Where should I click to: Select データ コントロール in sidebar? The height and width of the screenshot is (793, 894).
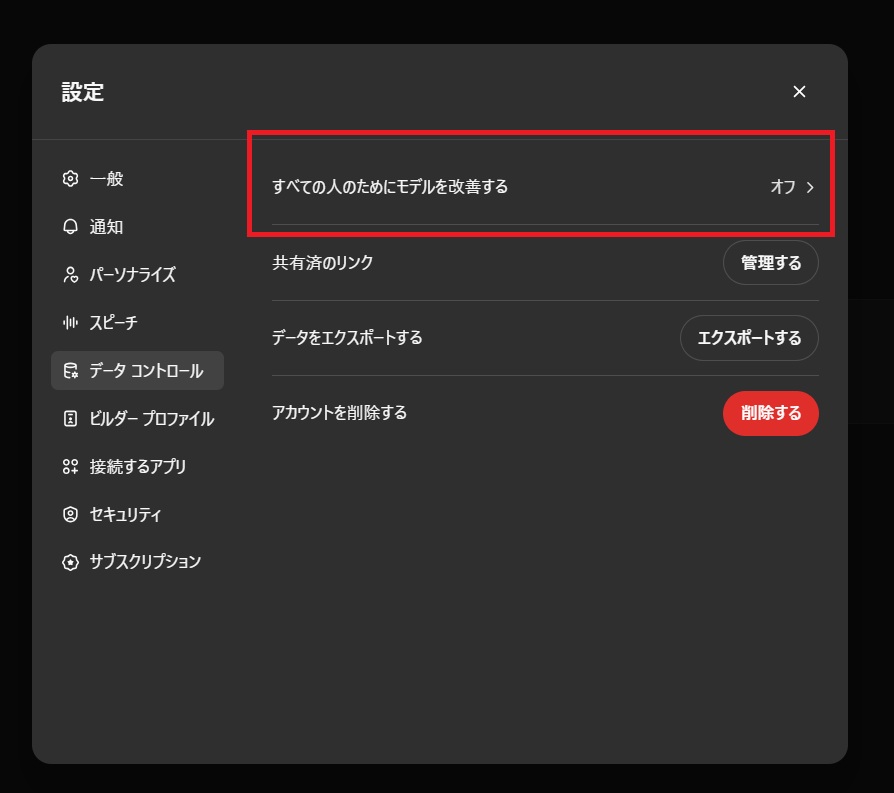(x=137, y=371)
